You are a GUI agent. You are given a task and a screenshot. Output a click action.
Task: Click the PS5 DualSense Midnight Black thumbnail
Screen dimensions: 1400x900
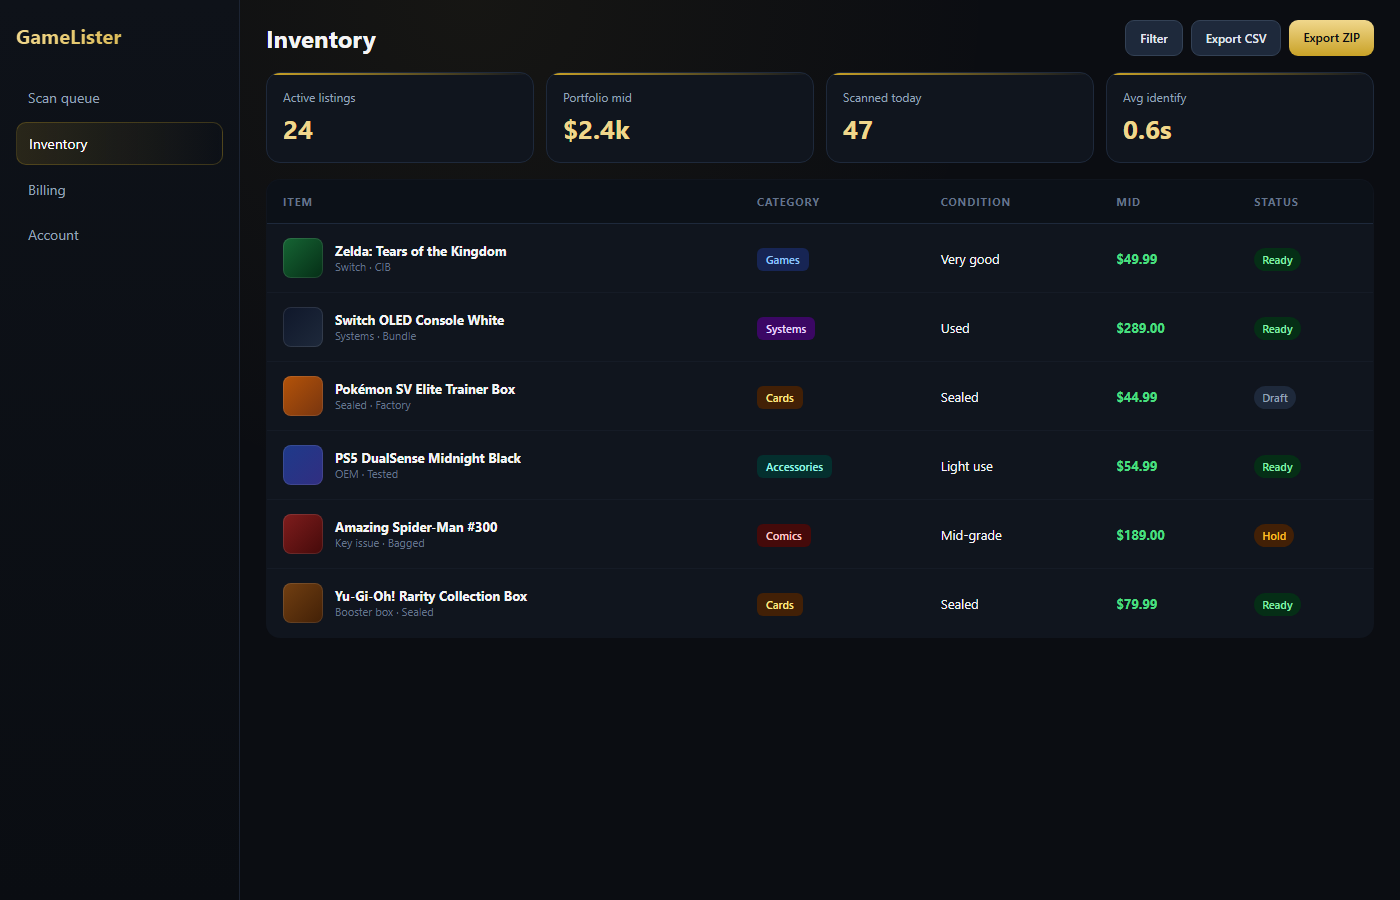303,465
